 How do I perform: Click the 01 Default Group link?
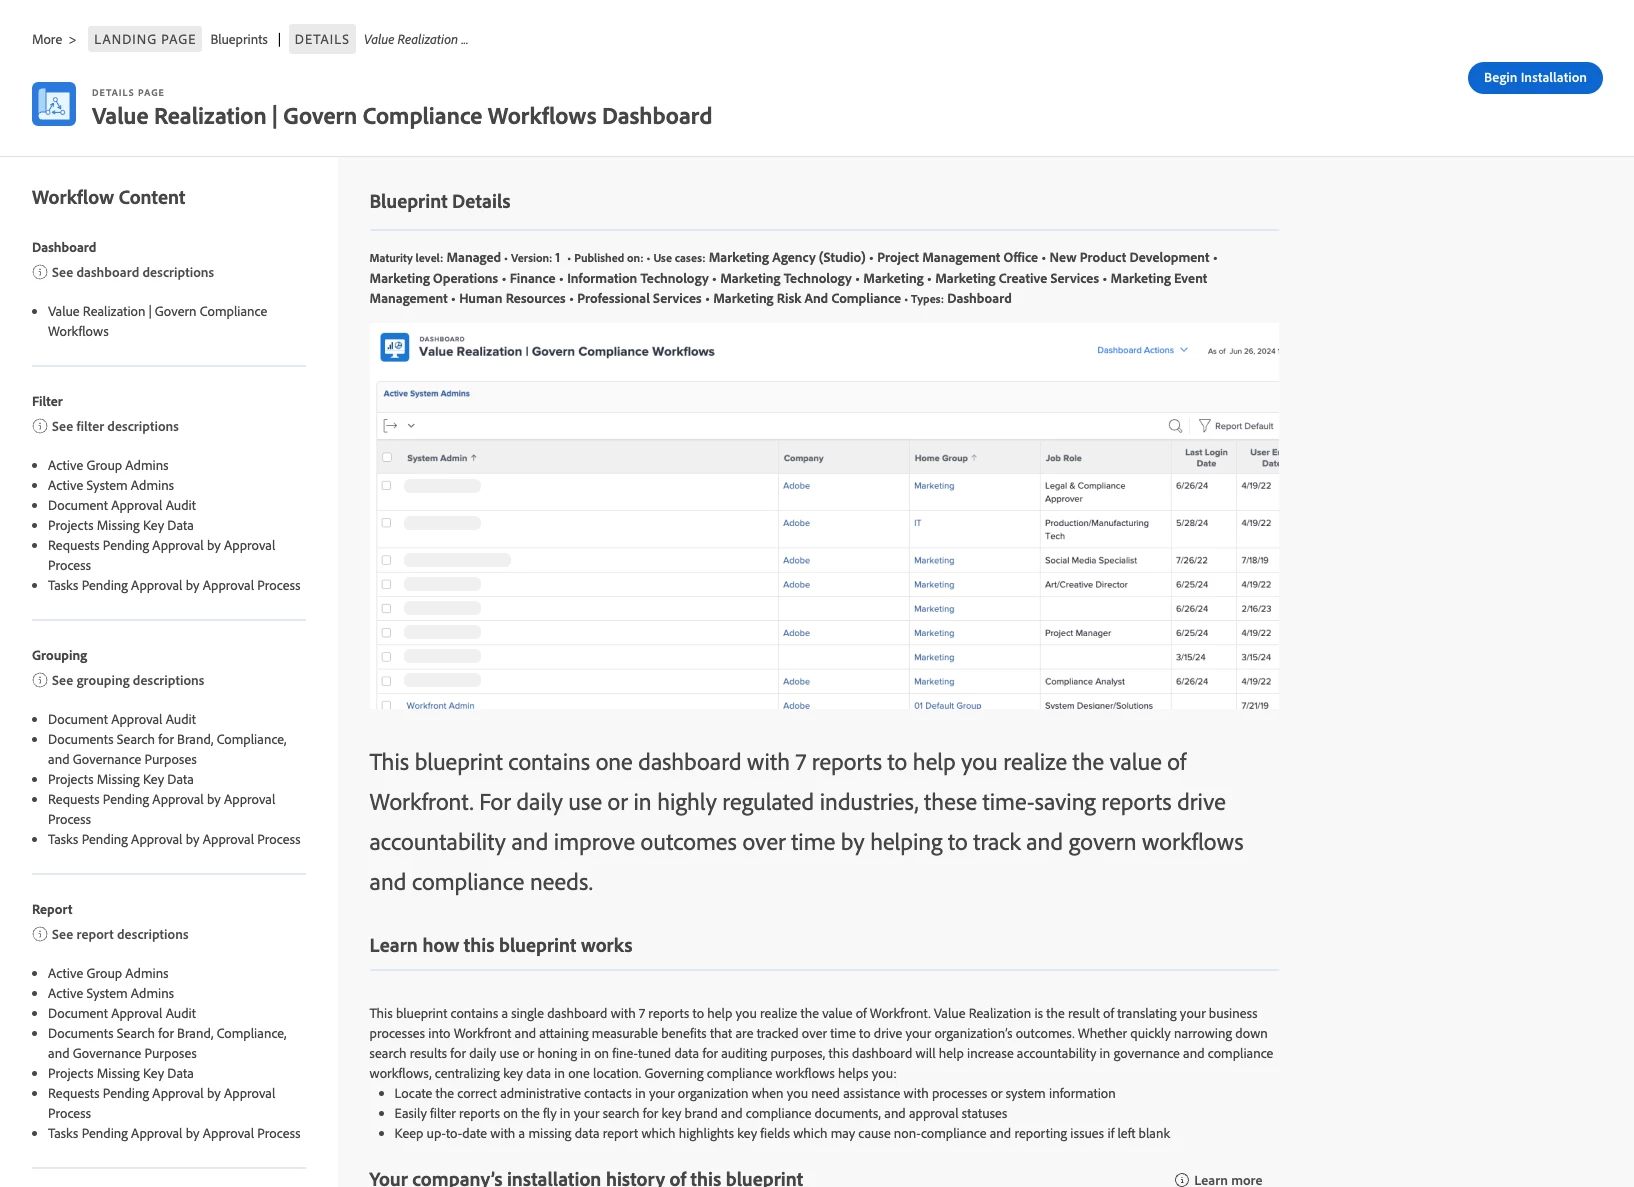[x=947, y=705]
